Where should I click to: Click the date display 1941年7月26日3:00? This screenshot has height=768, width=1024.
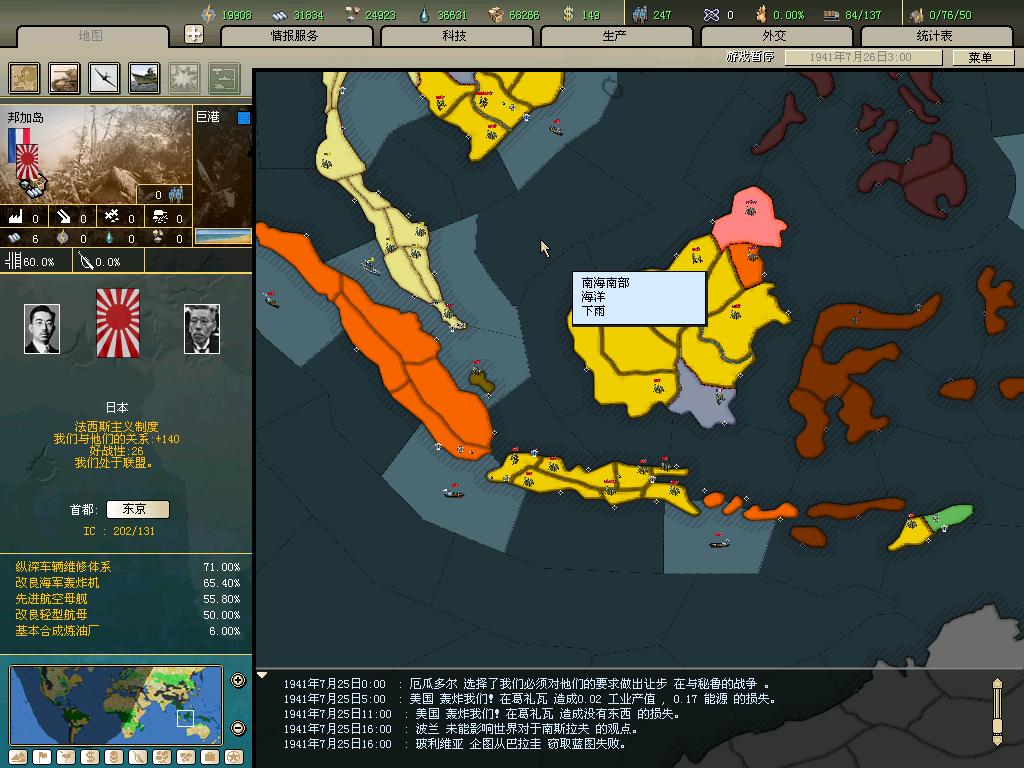pyautogui.click(x=862, y=57)
